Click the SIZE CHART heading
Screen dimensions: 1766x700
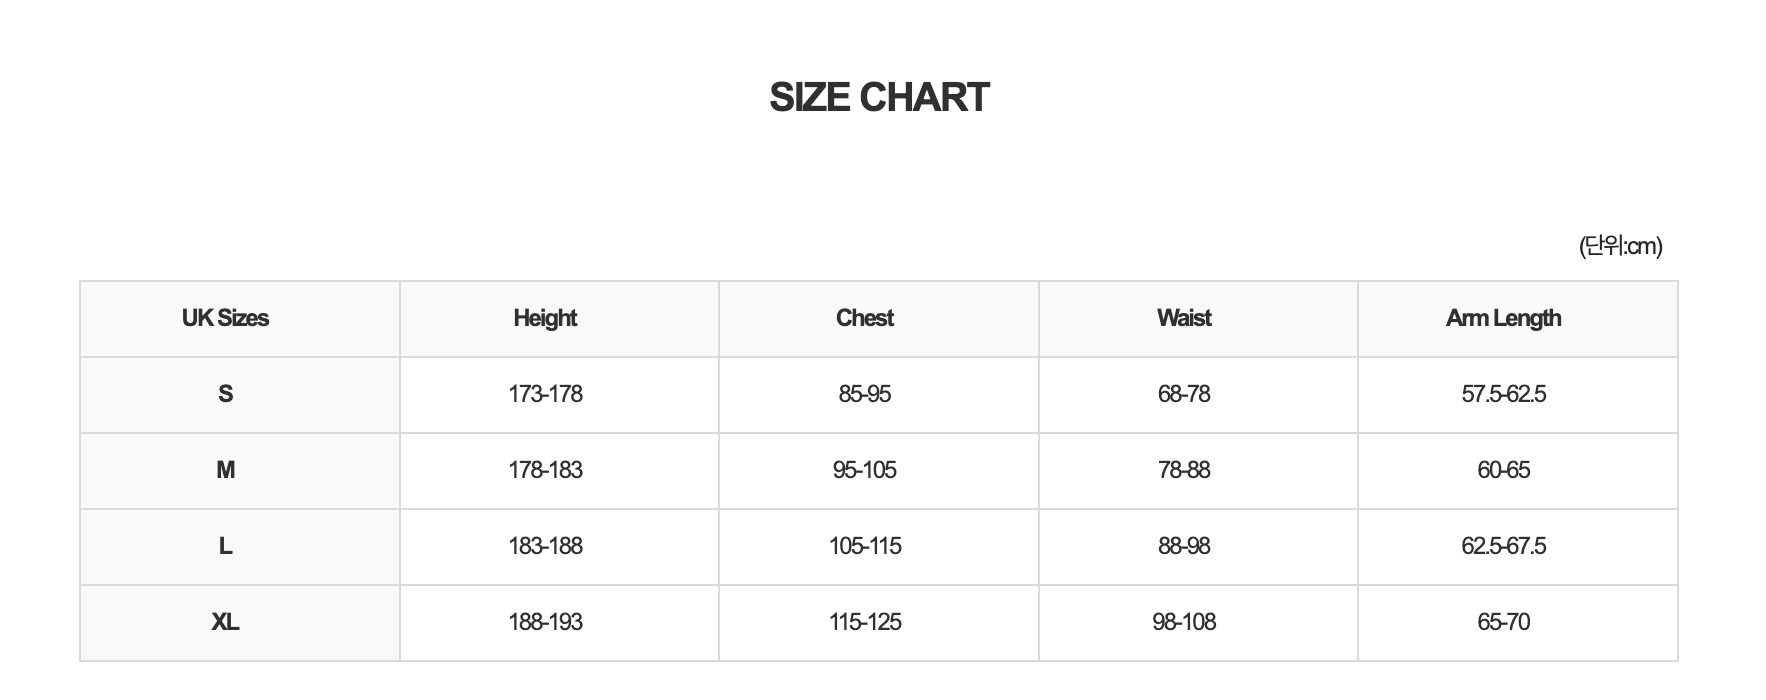(x=879, y=97)
